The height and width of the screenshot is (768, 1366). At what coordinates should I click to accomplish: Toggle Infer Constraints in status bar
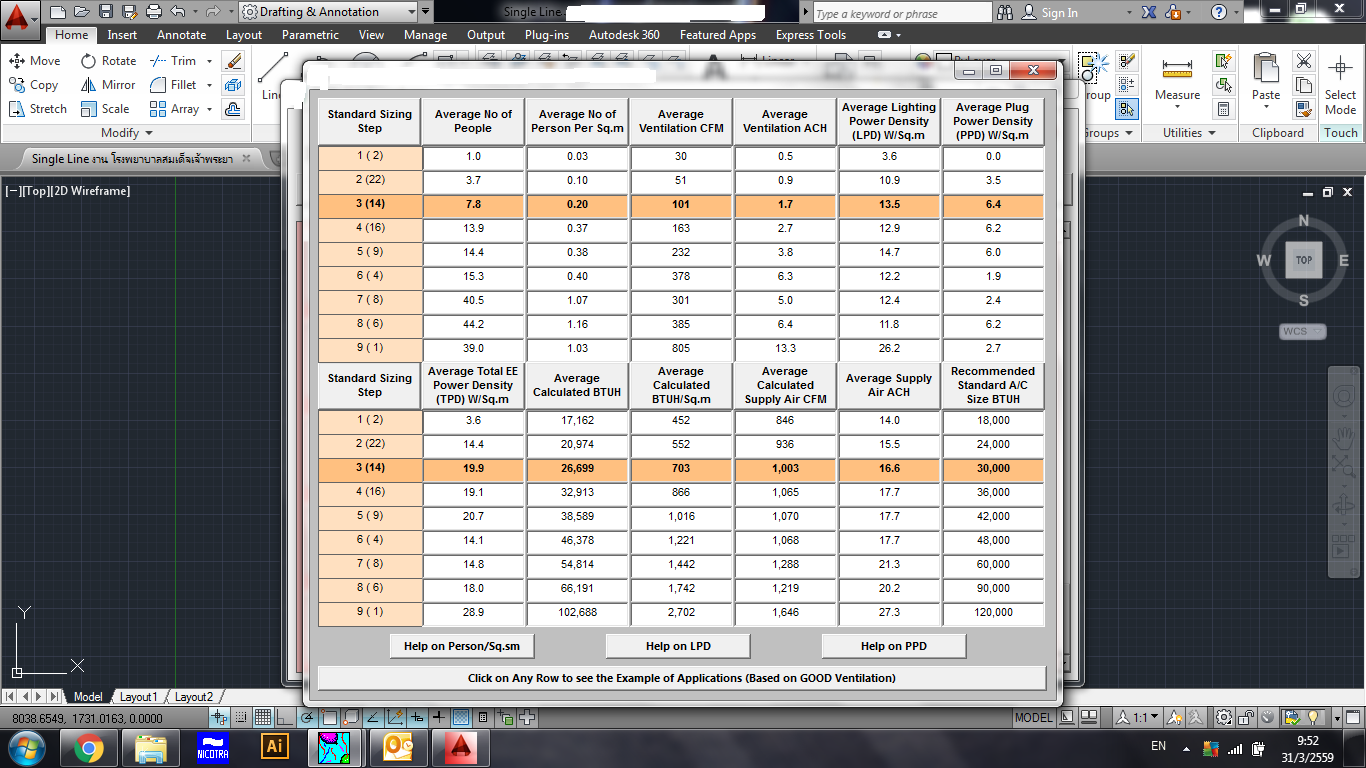pos(220,717)
